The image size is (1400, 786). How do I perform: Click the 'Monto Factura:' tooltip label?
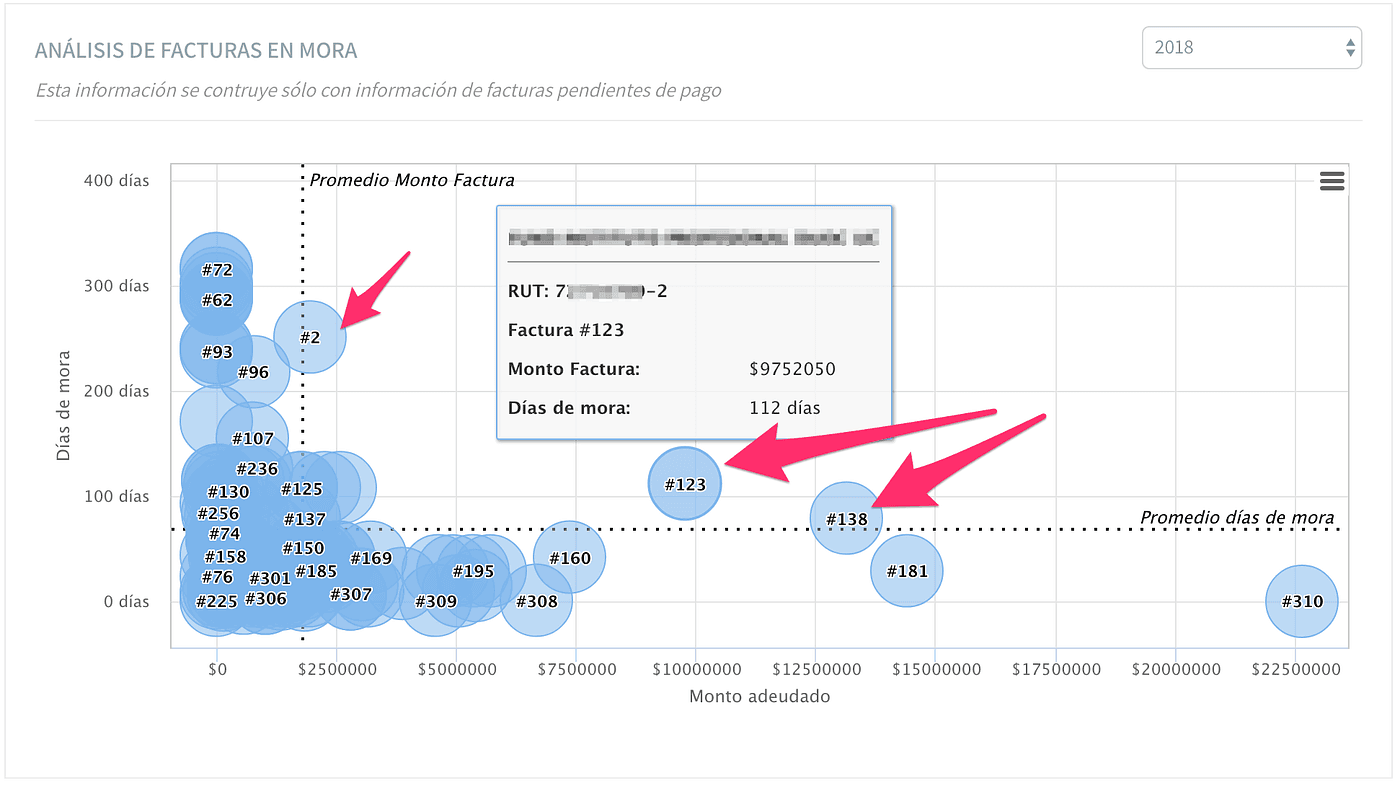[x=574, y=369]
